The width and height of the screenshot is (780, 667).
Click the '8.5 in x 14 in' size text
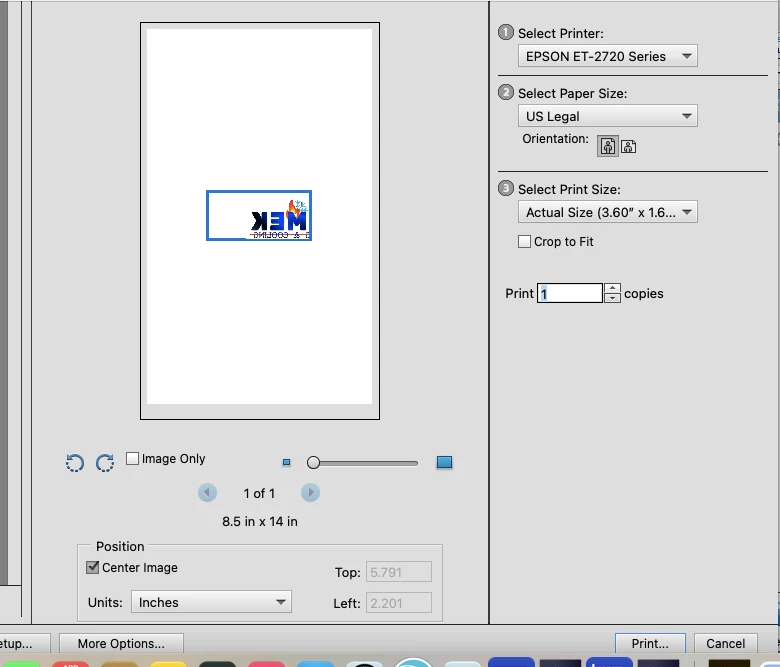pyautogui.click(x=260, y=521)
